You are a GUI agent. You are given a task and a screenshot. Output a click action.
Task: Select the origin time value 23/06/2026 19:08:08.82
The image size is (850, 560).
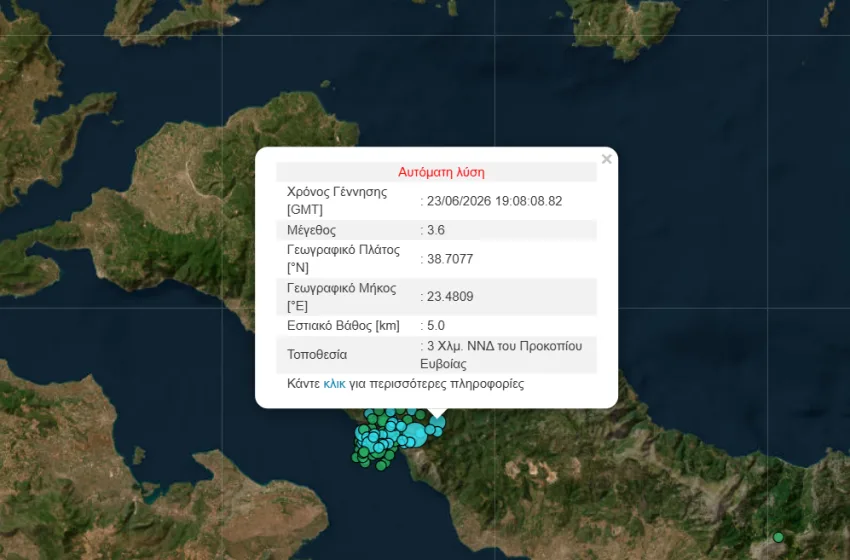(x=494, y=201)
